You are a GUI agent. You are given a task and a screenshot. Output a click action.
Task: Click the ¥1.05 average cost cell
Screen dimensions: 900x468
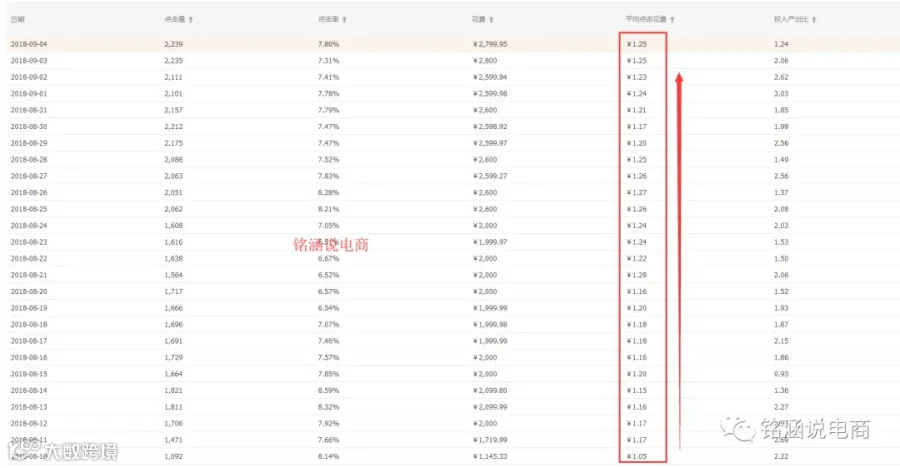637,457
